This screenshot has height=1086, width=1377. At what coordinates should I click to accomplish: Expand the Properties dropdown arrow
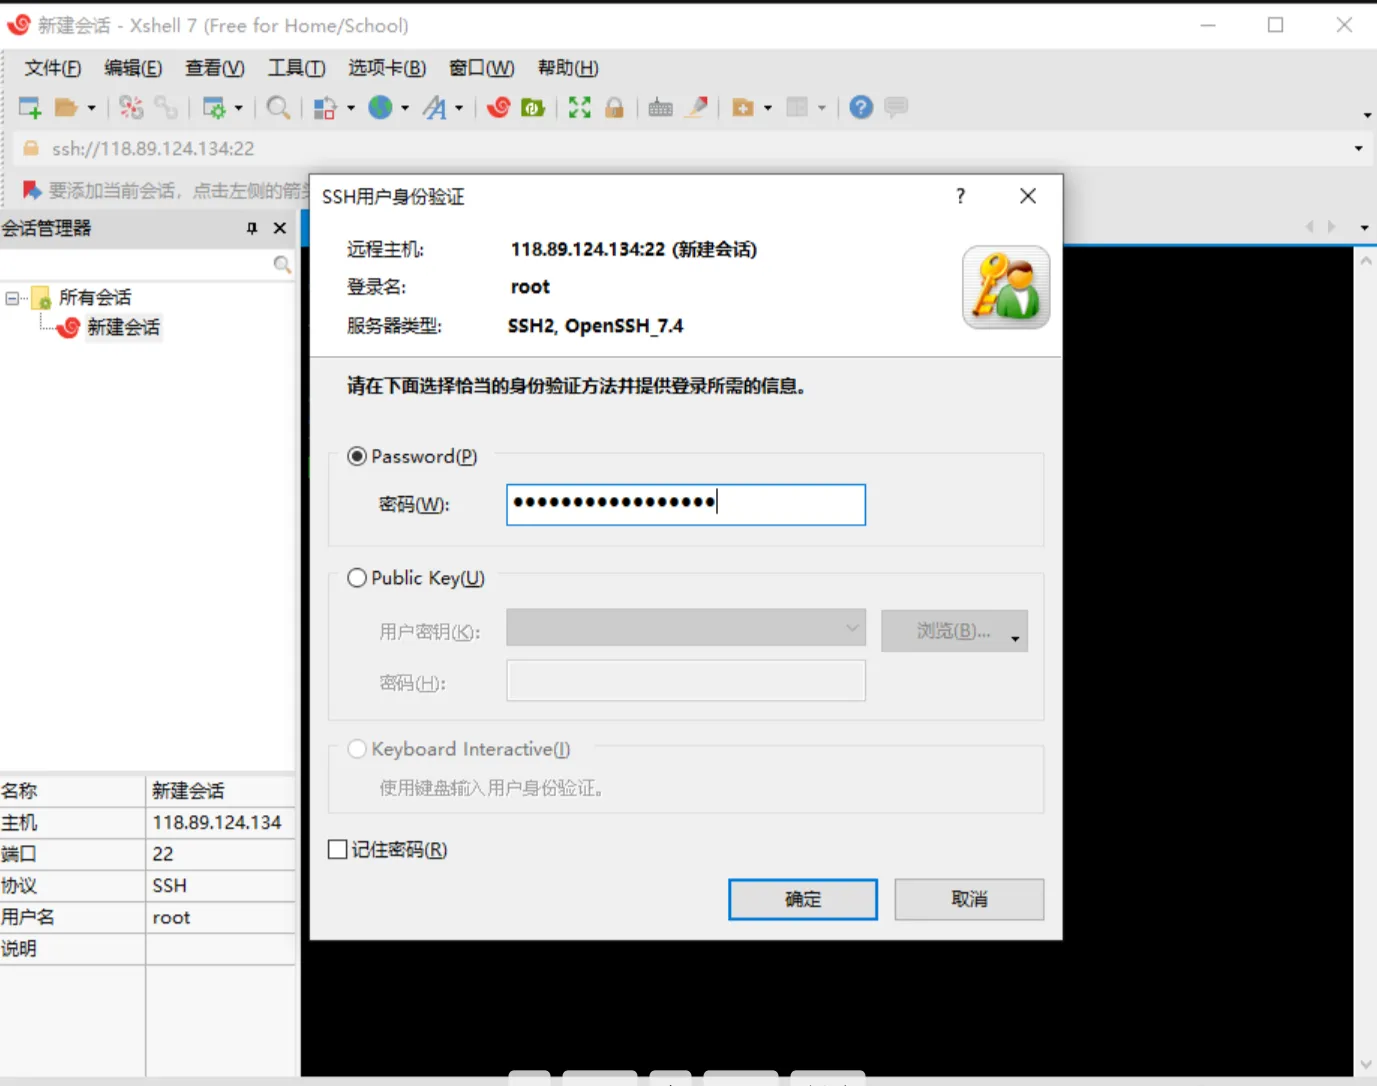tap(238, 108)
